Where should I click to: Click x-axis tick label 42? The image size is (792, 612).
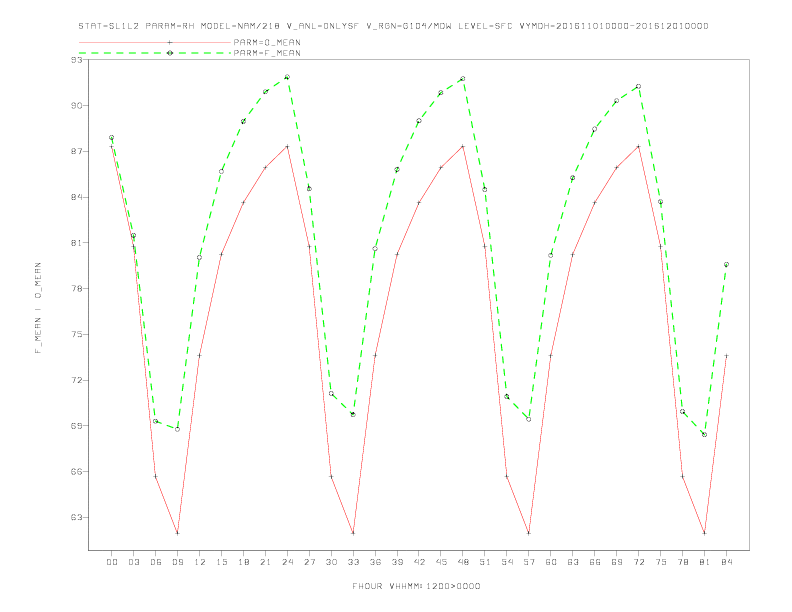point(419,562)
